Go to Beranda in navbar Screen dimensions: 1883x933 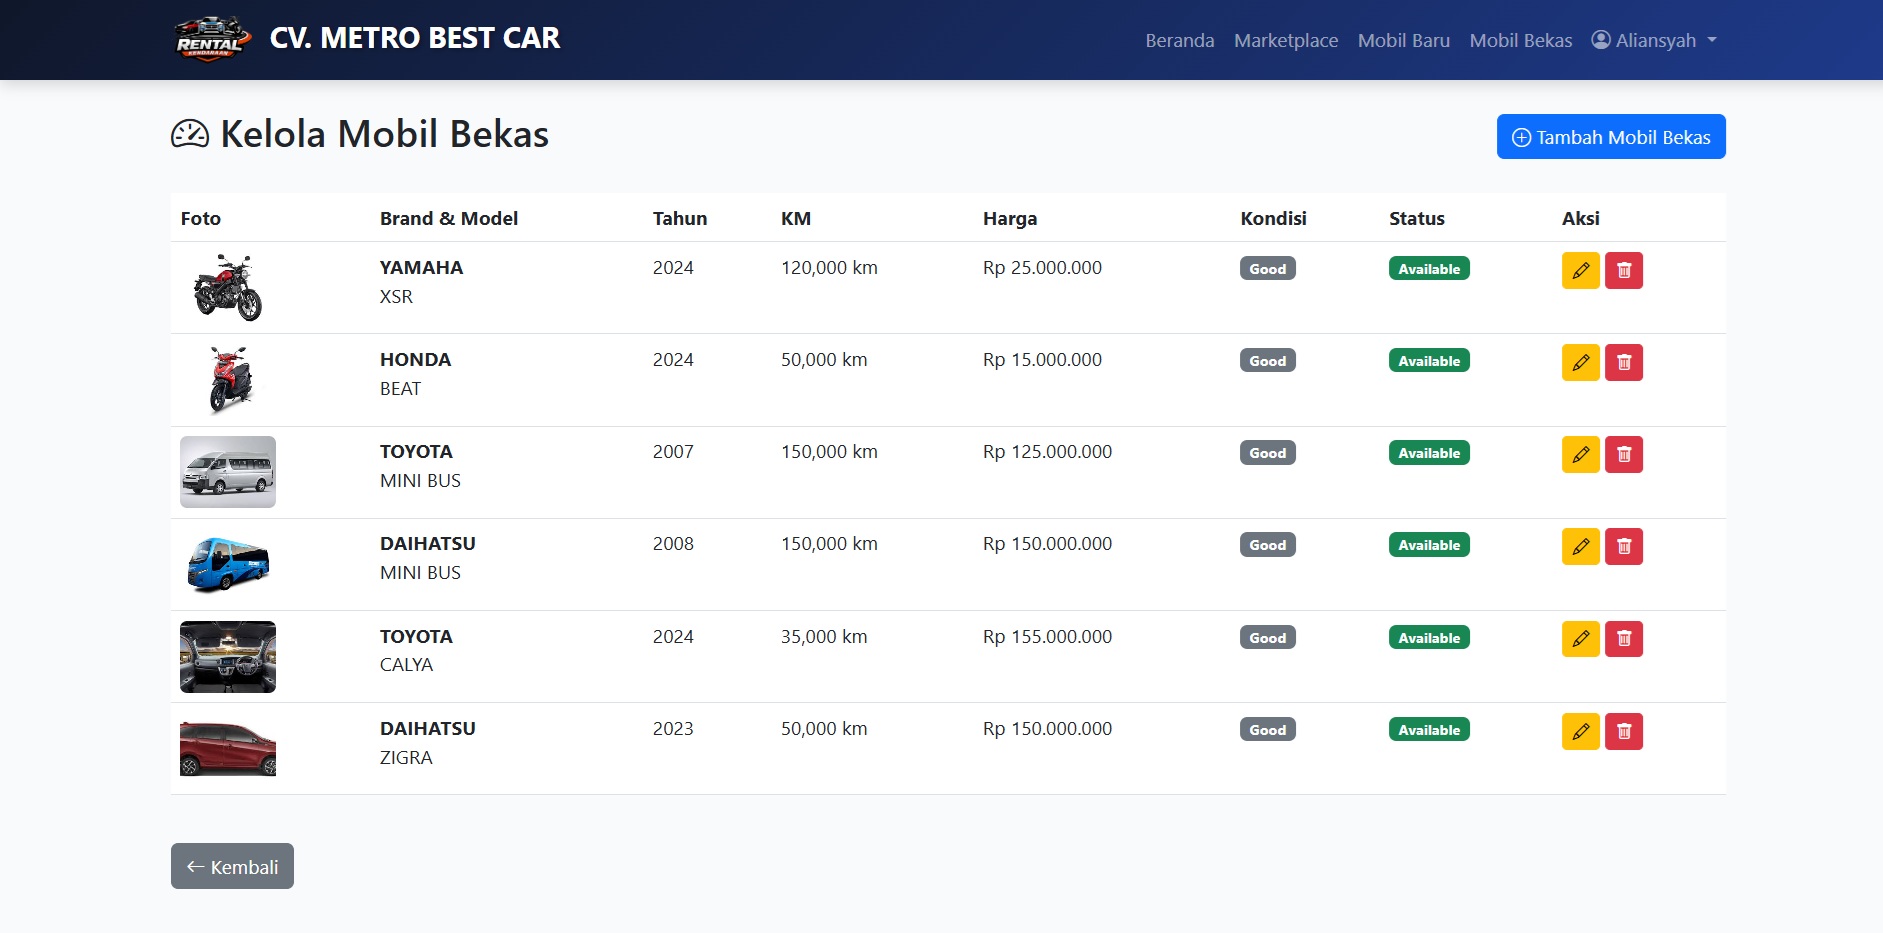(1179, 40)
